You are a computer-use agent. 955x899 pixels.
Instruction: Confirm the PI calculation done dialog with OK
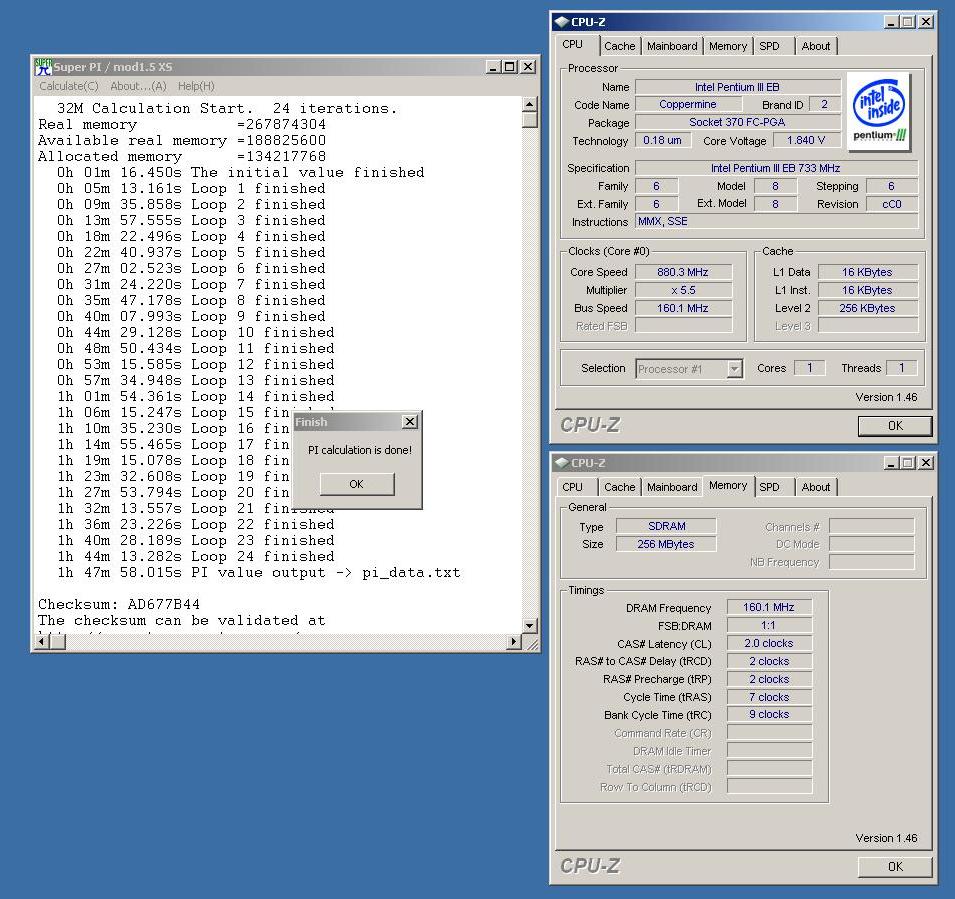(x=357, y=484)
